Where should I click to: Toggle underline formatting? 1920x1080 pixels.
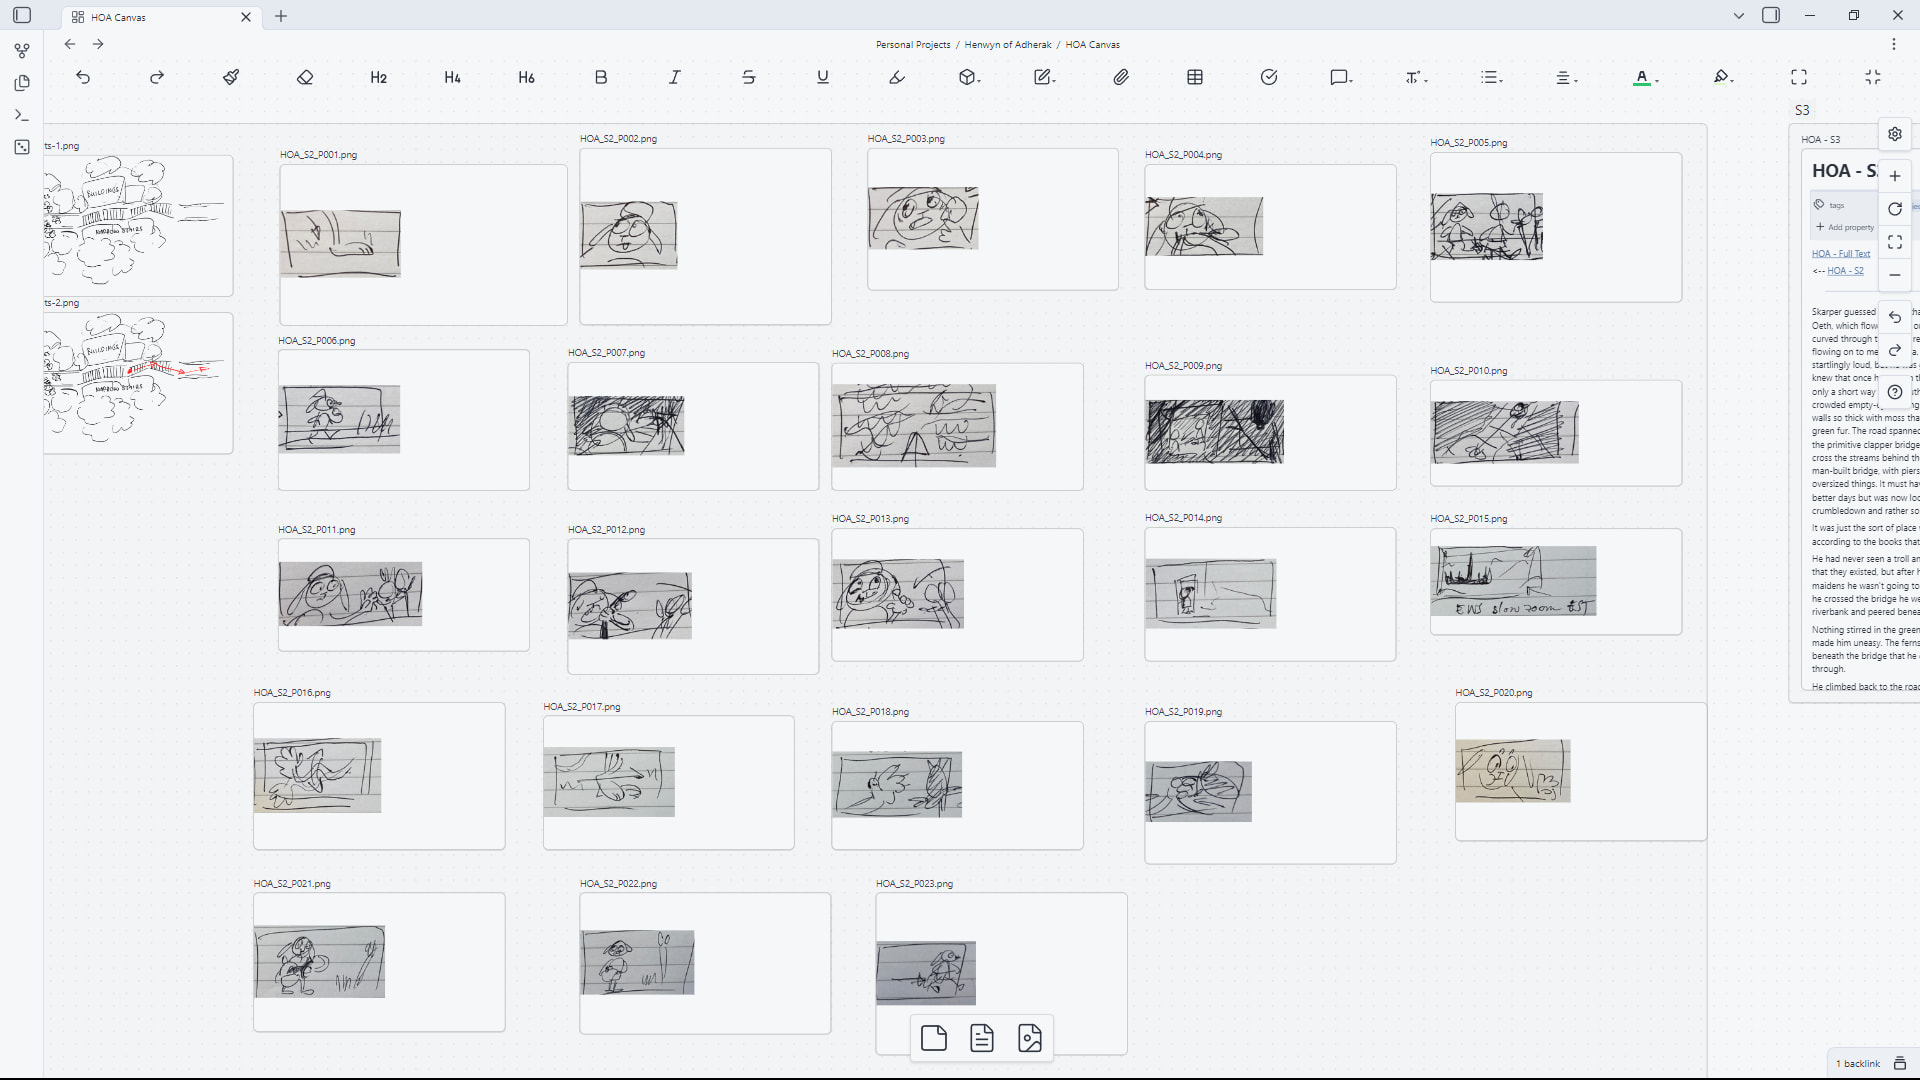(823, 77)
